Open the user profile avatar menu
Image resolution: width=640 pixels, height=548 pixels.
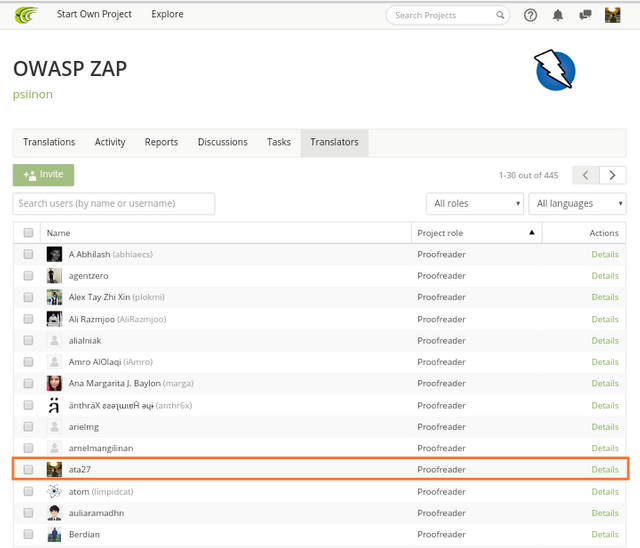click(x=612, y=15)
